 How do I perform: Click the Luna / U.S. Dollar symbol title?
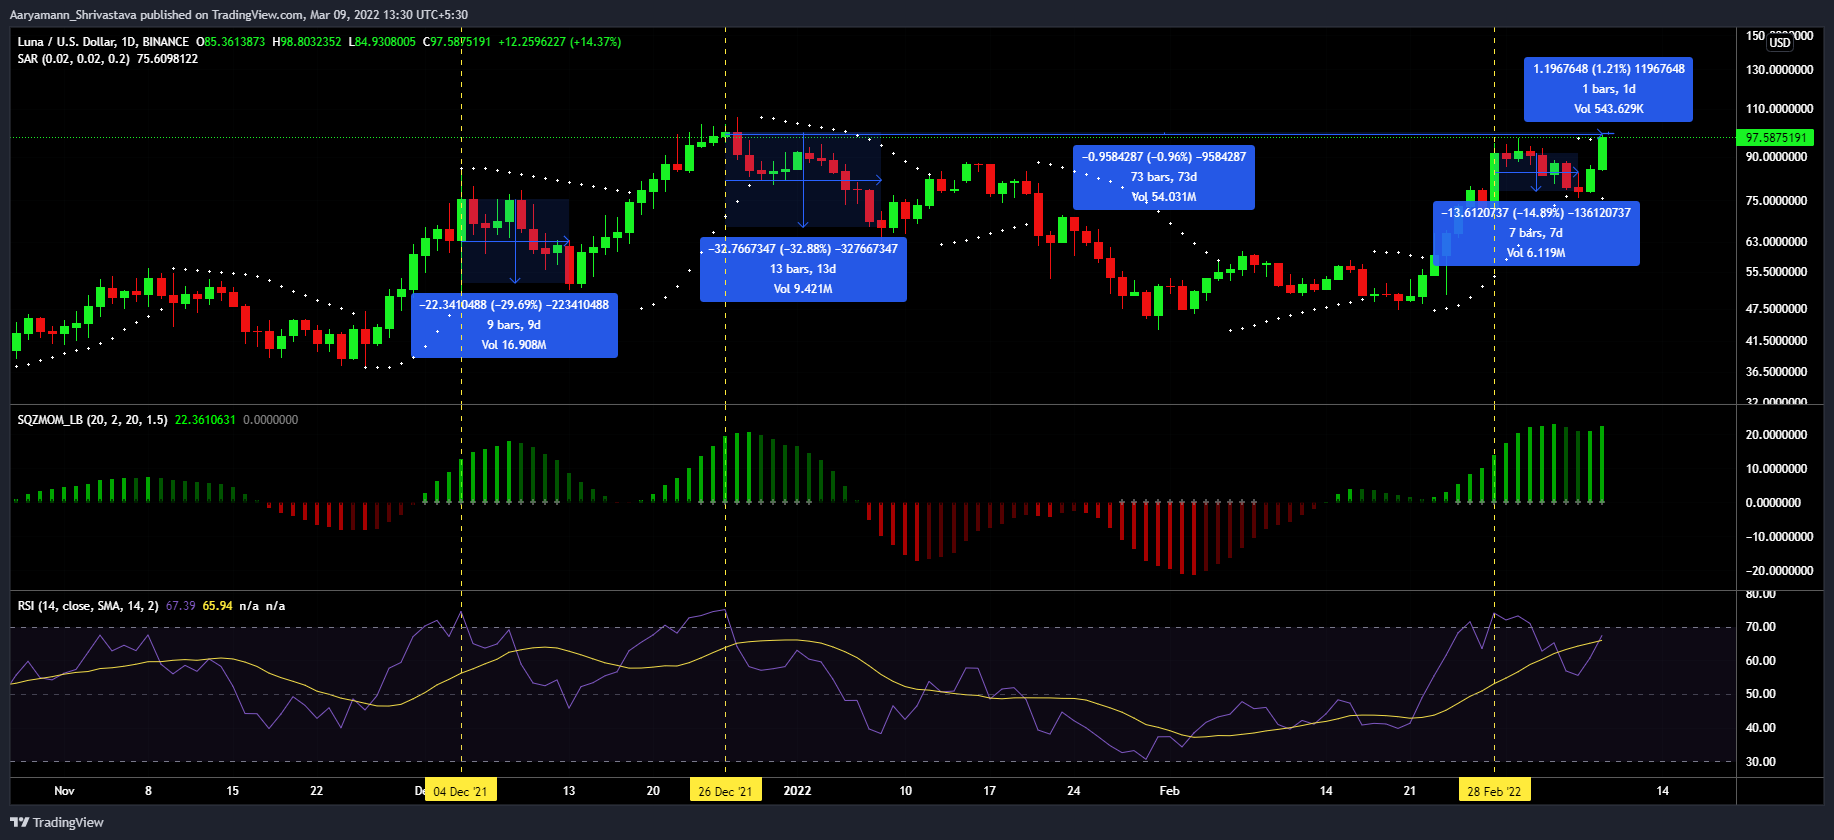point(103,42)
